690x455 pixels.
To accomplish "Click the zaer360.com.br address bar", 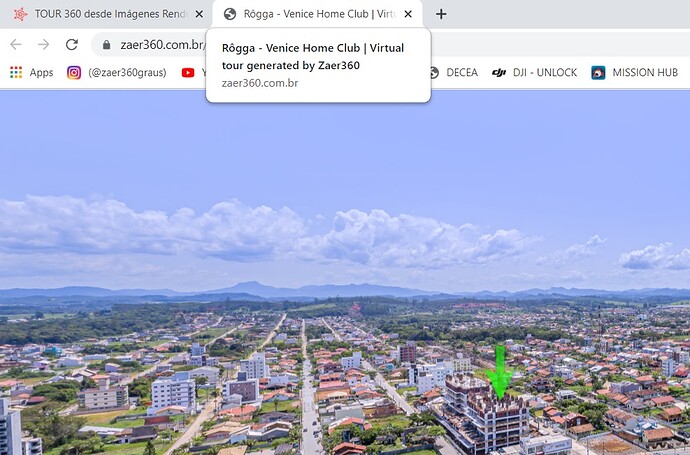I will coord(161,45).
